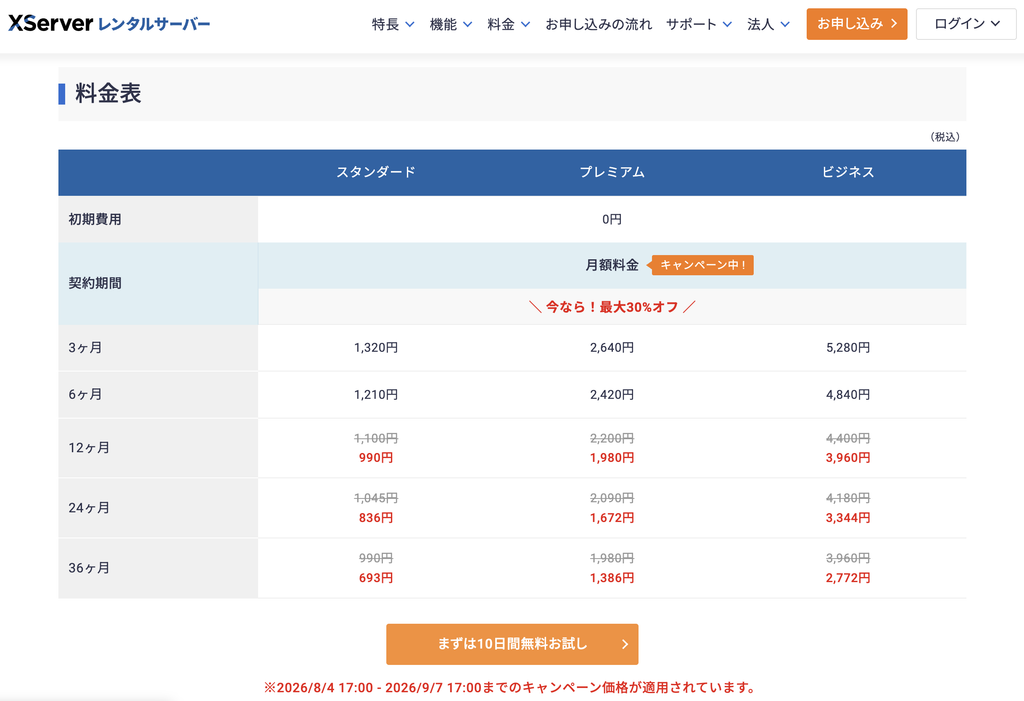
Task: Go to お申し込みの流れ page
Action: click(598, 24)
